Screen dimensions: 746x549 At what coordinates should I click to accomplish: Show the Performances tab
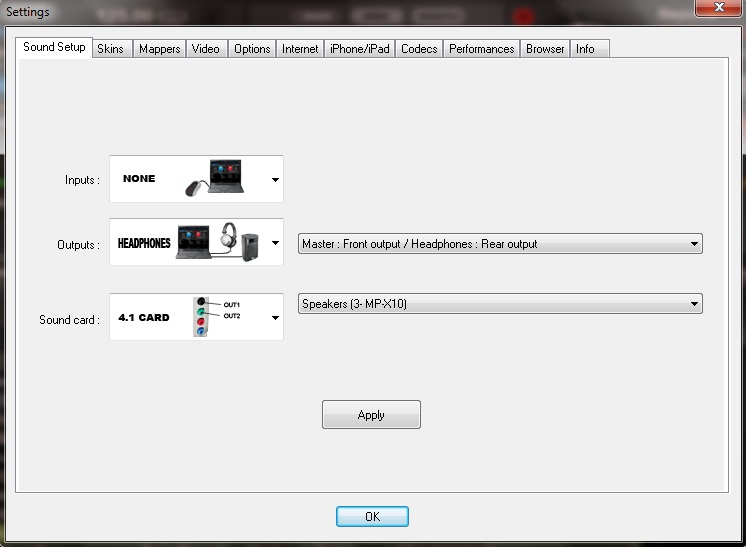(x=481, y=49)
